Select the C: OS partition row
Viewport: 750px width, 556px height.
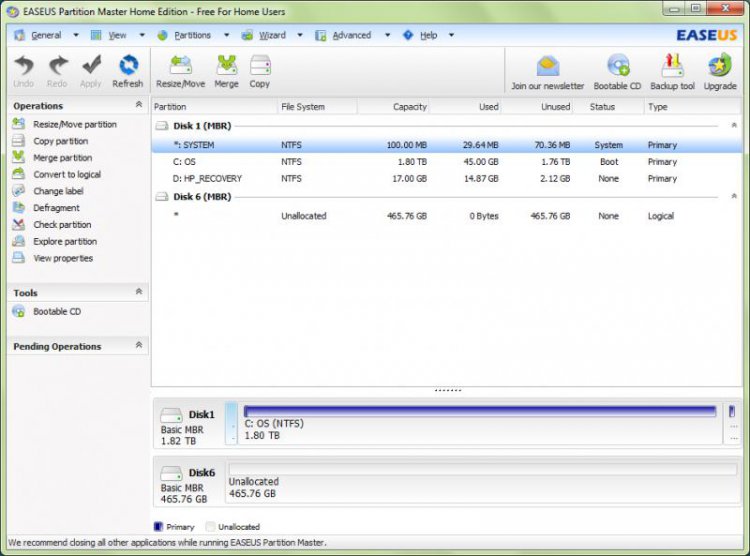(447, 162)
